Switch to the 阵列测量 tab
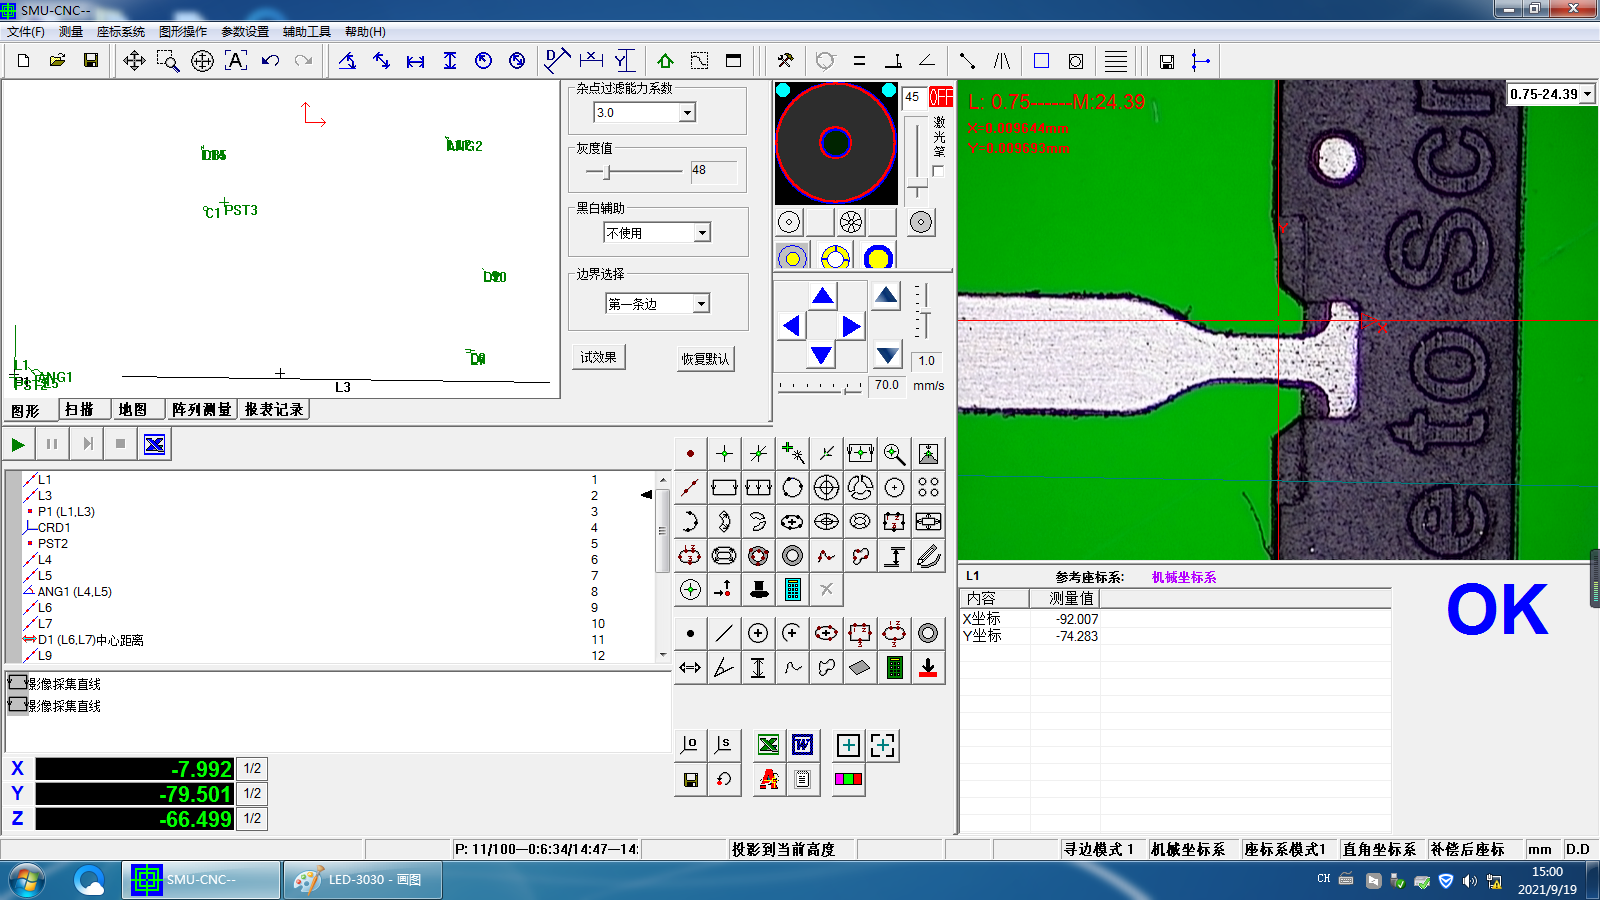The width and height of the screenshot is (1600, 900). click(201, 410)
